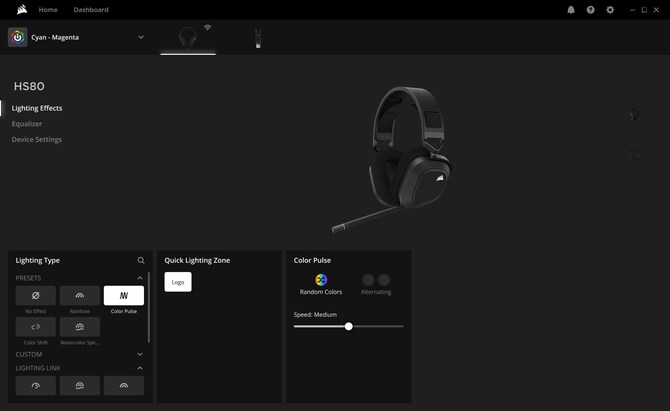Maximize the iCUE window
This screenshot has height=411, width=670.
644,10
